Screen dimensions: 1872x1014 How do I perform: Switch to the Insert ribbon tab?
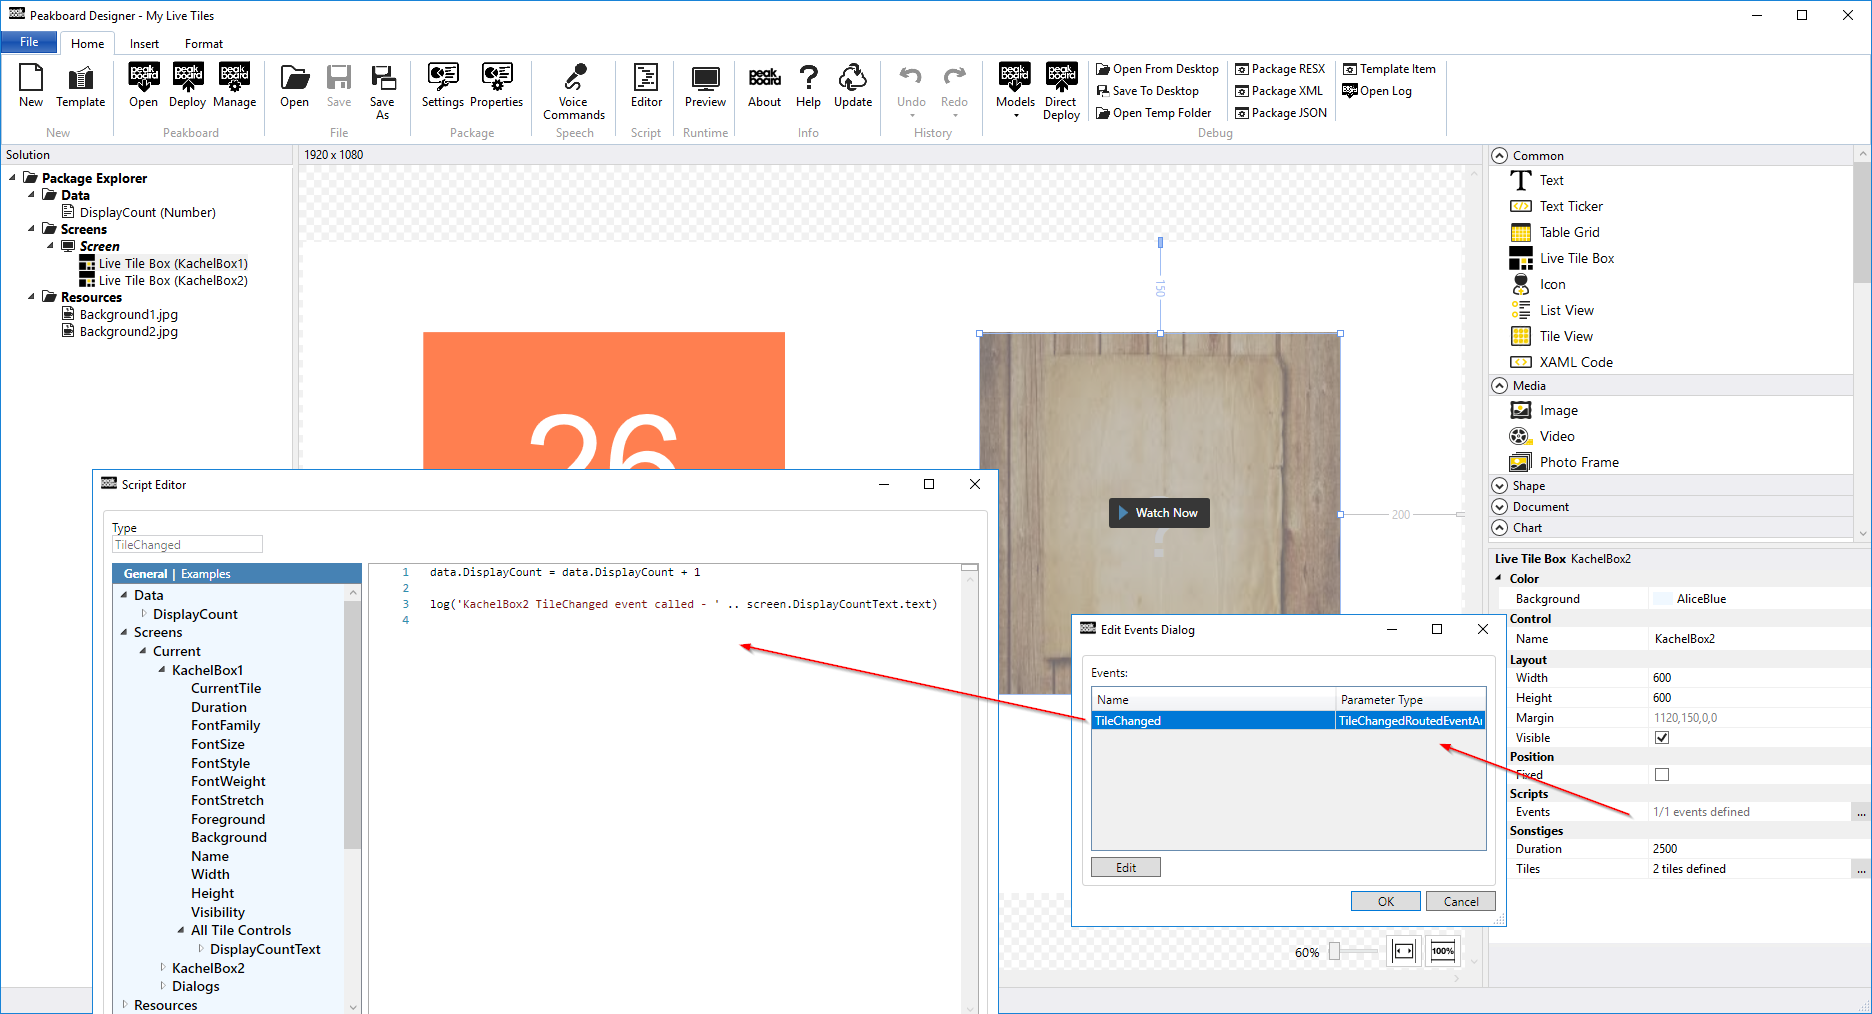144,44
